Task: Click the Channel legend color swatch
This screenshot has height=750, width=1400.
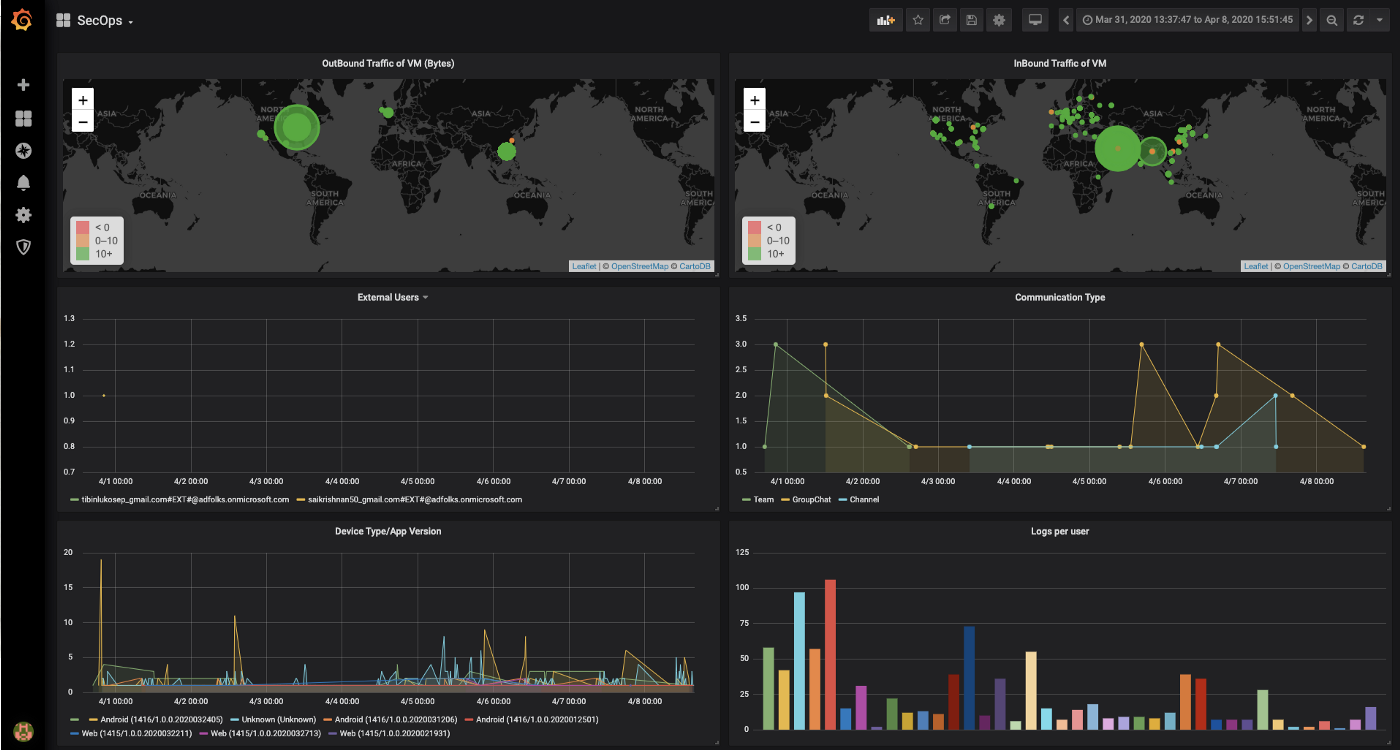Action: 843,499
